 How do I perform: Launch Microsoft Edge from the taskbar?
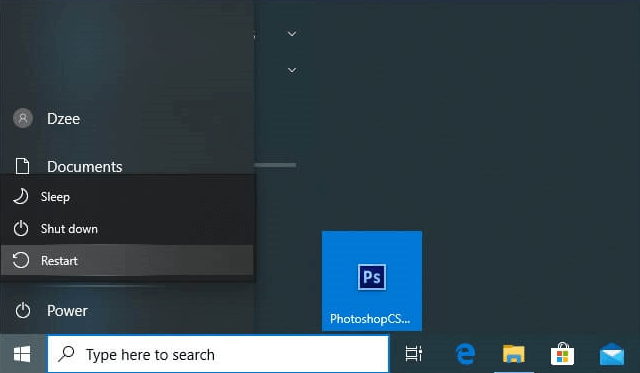coord(465,354)
